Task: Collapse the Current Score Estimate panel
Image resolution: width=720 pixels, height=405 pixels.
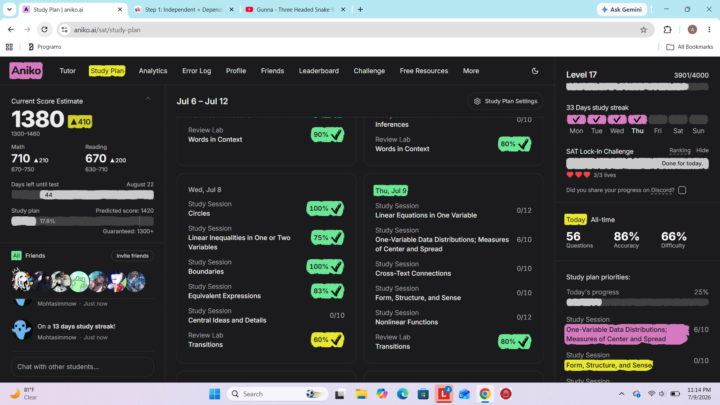Action: (148, 99)
